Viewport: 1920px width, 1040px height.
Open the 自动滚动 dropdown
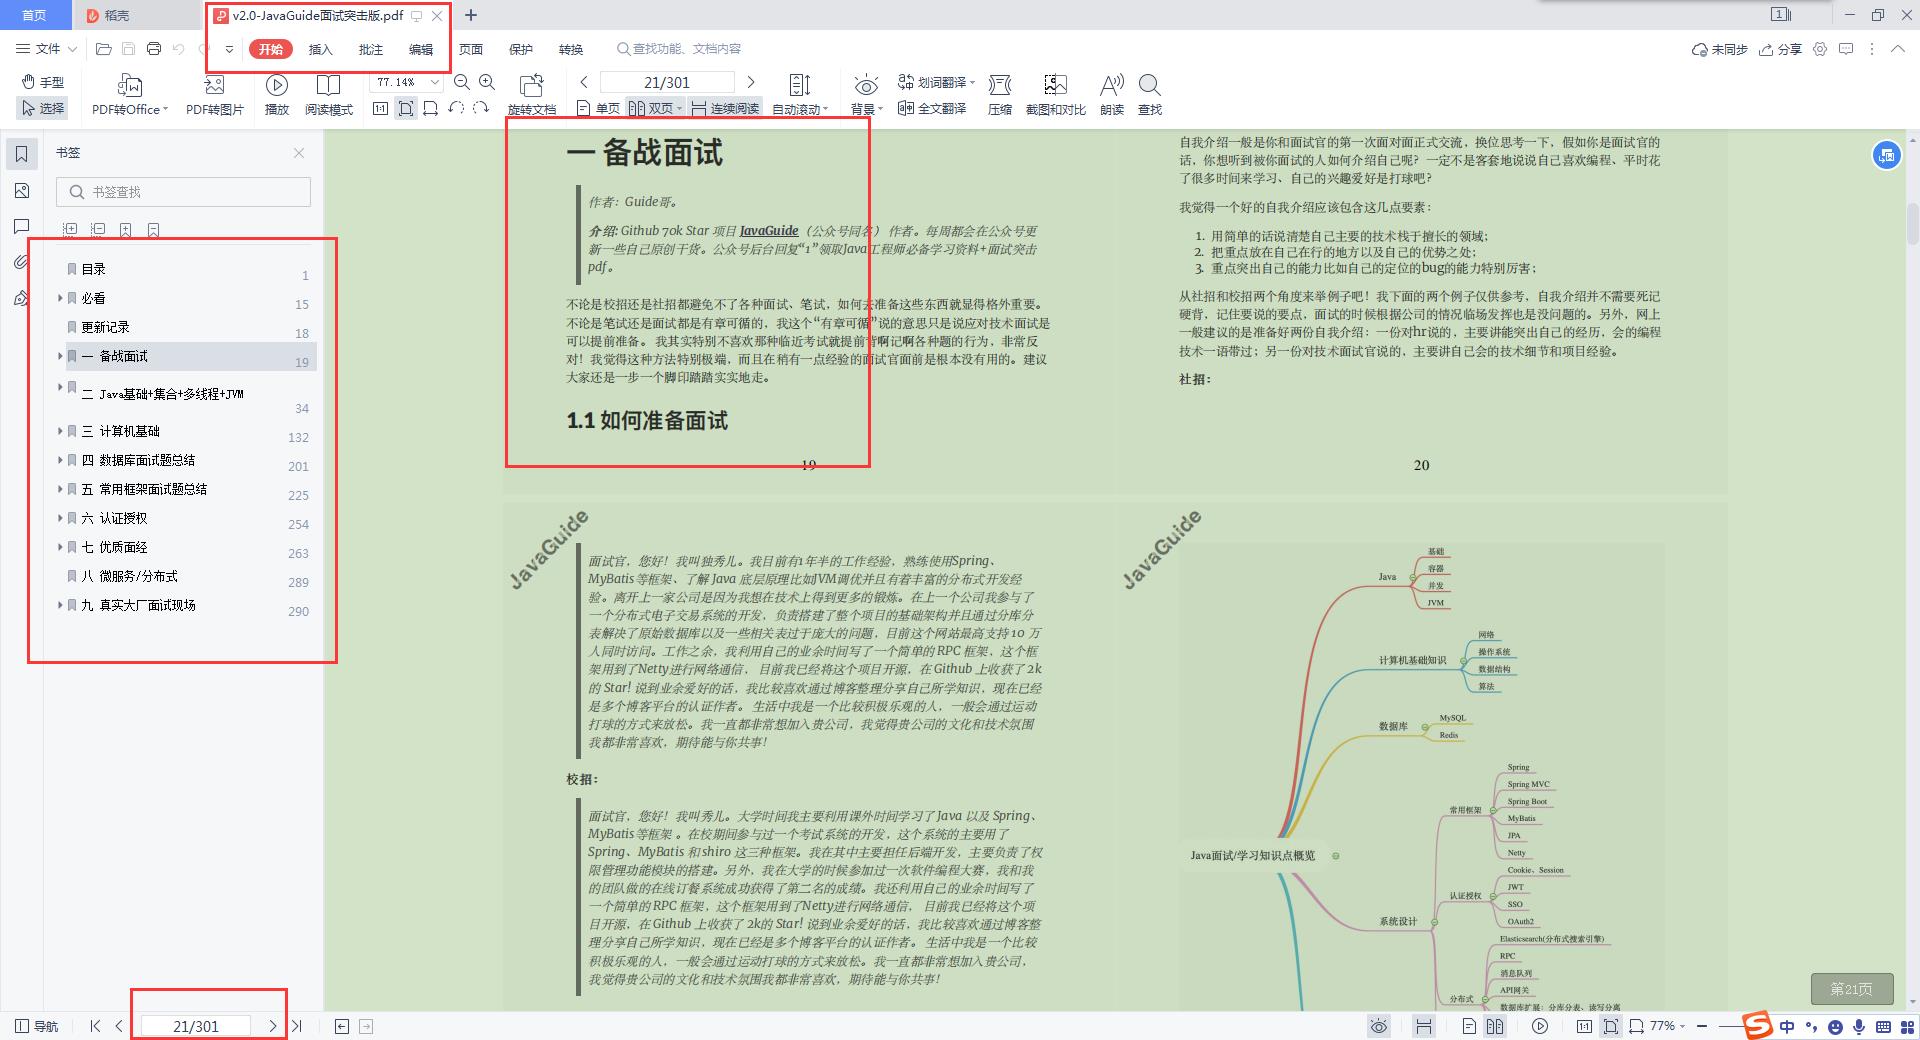pos(800,95)
